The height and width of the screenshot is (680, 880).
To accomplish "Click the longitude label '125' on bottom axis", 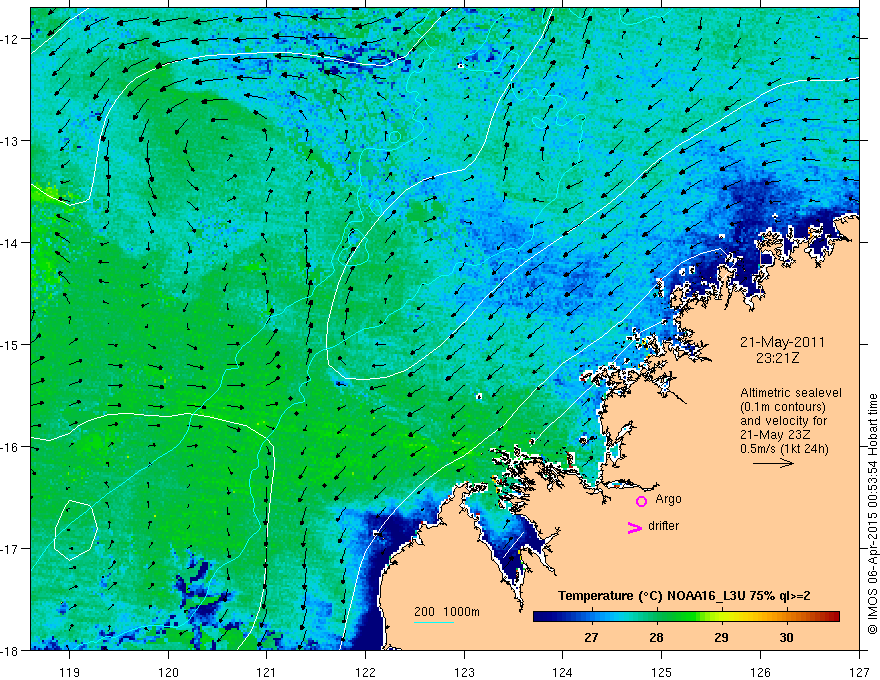I will (662, 673).
